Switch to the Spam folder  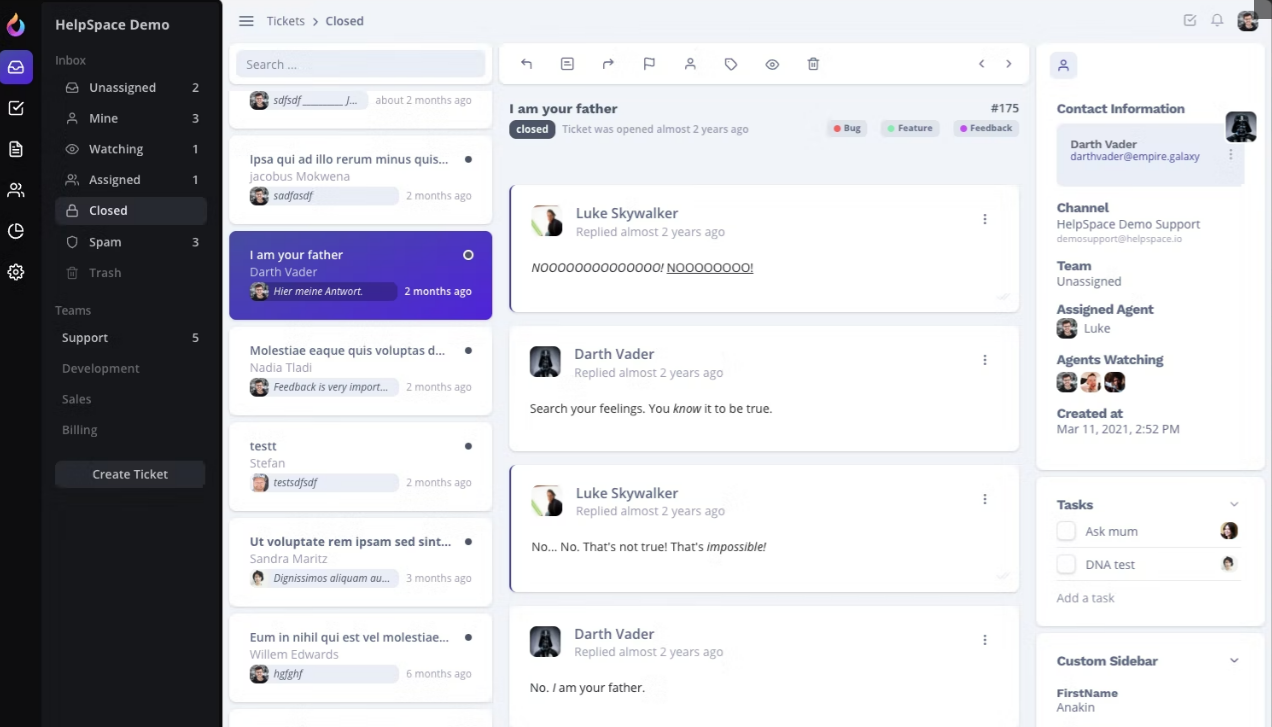105,242
